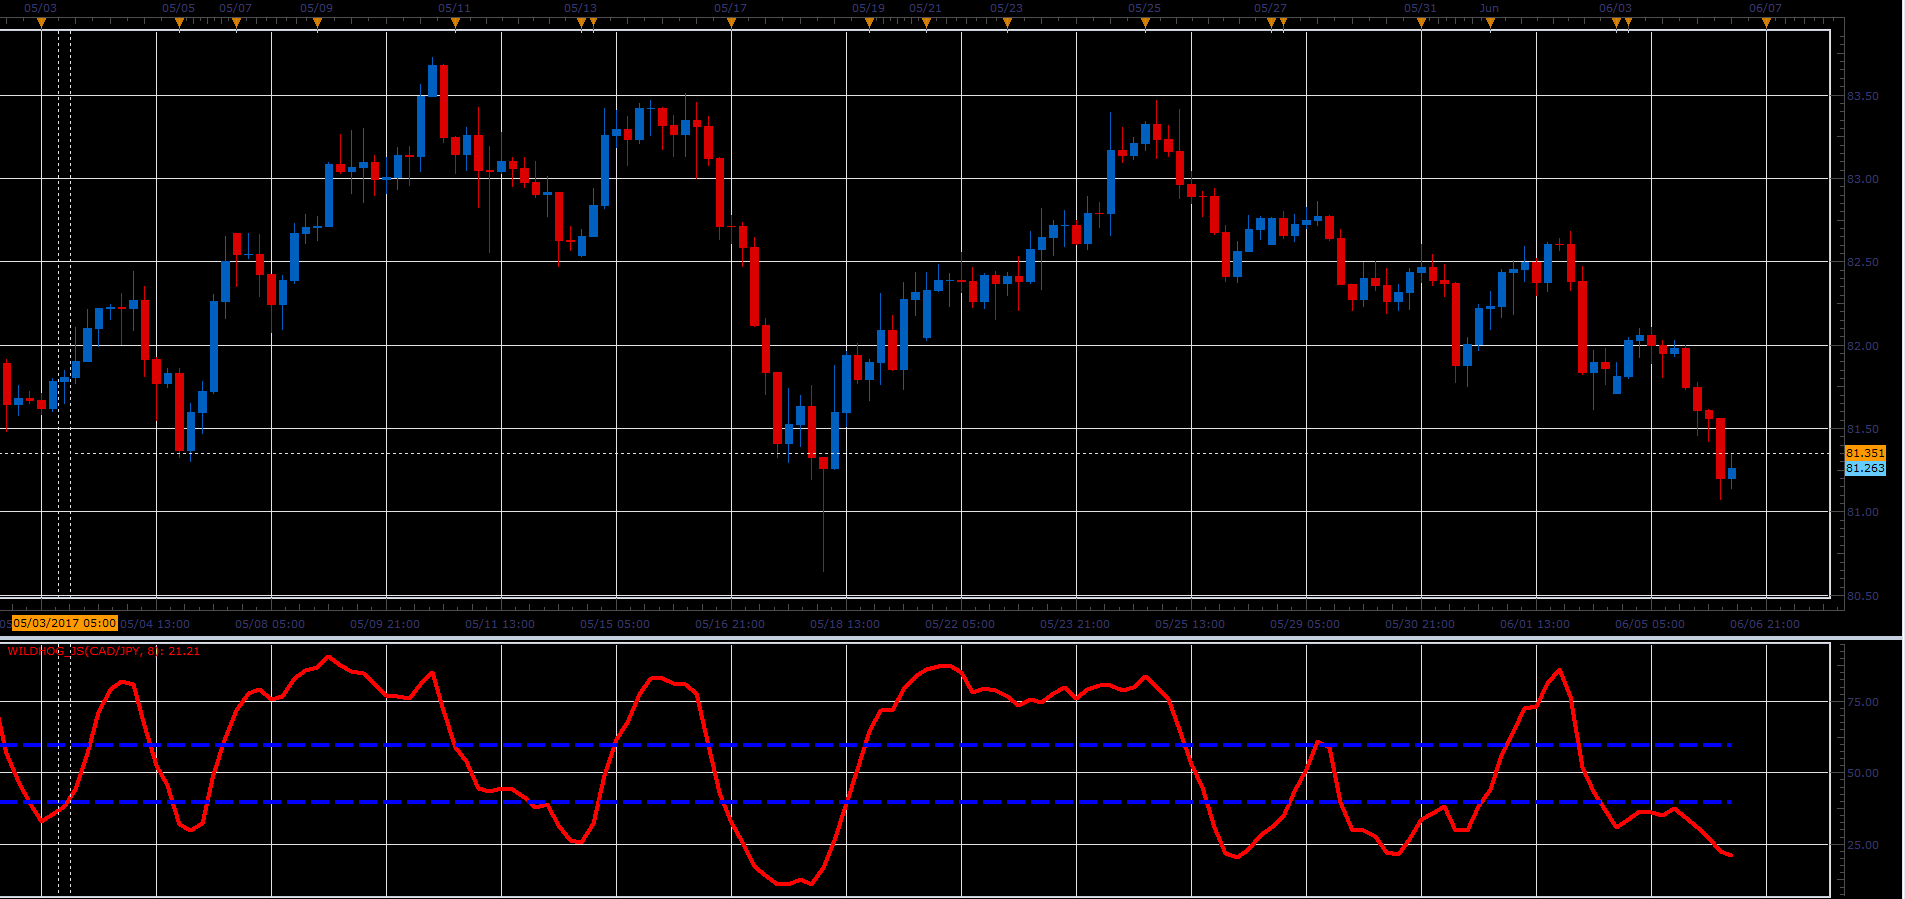The width and height of the screenshot is (1905, 899).
Task: Click the 05/13 date label at top
Action: click(580, 8)
